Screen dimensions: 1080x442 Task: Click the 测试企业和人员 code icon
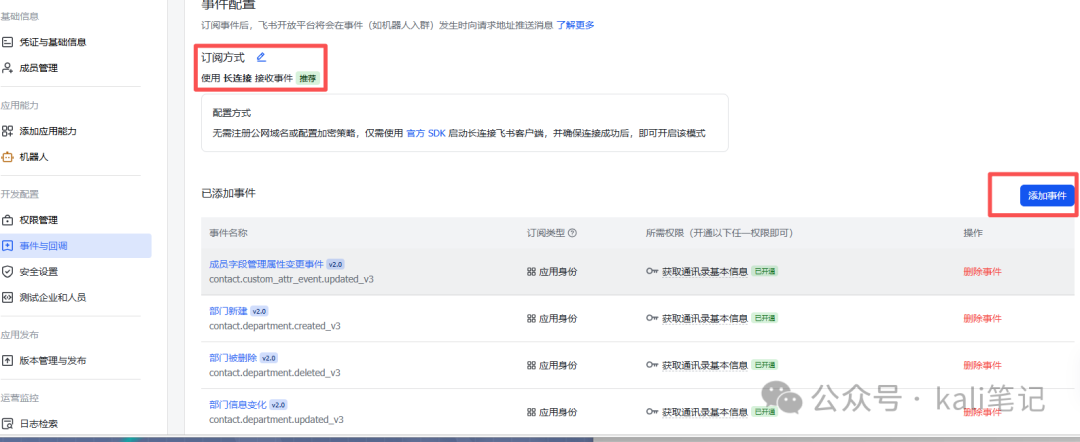click(8, 298)
